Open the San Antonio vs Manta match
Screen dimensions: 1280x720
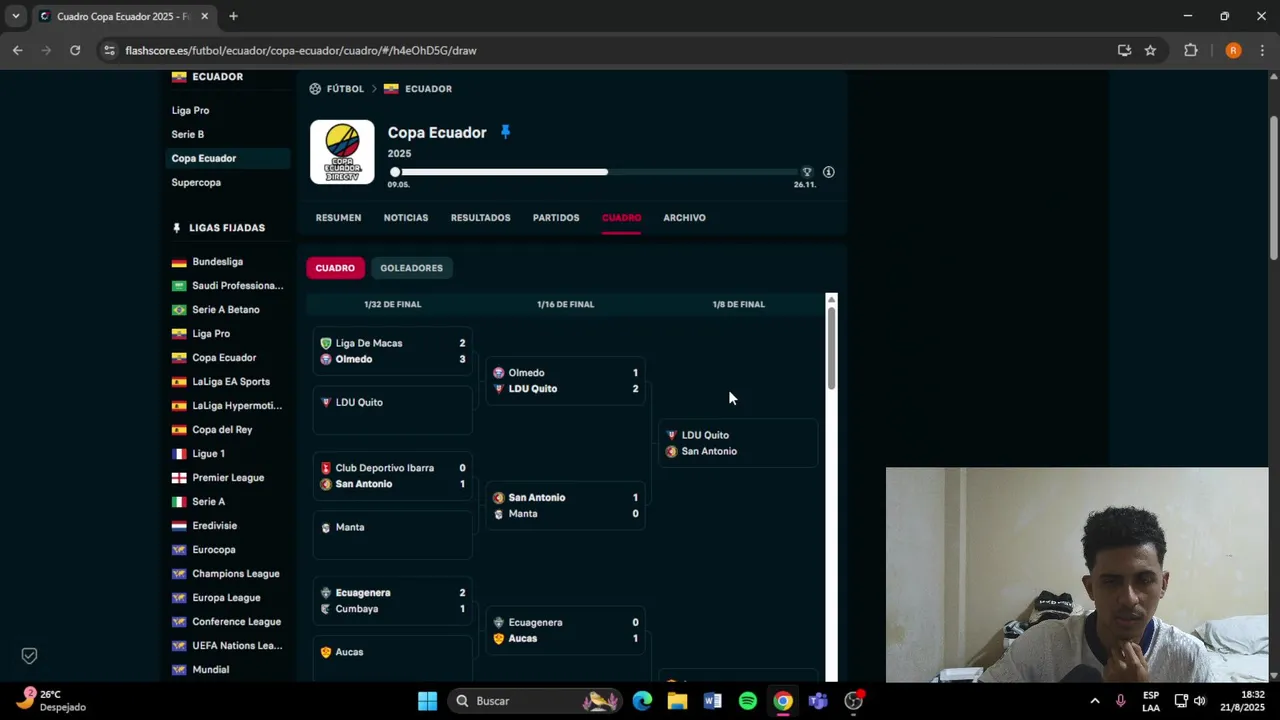[566, 505]
